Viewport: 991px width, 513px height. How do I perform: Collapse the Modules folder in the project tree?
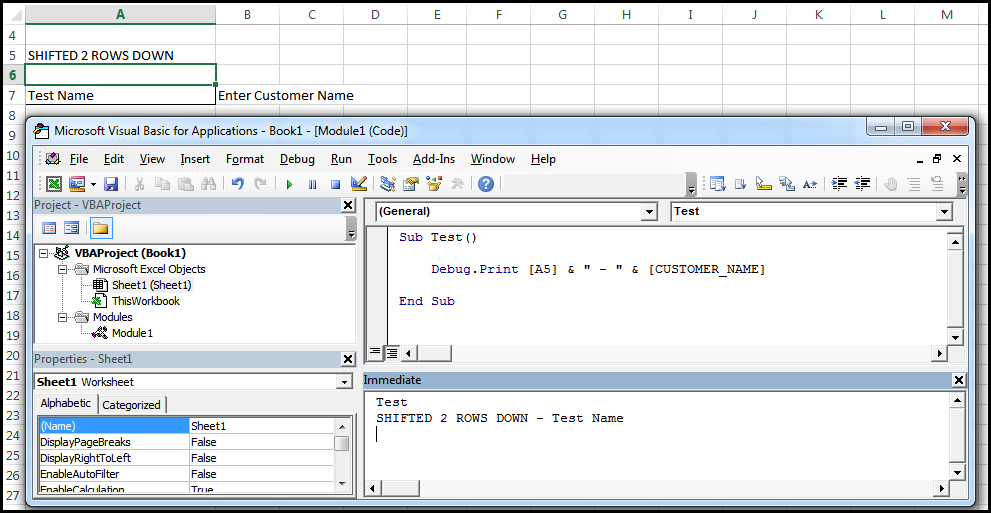click(x=62, y=317)
